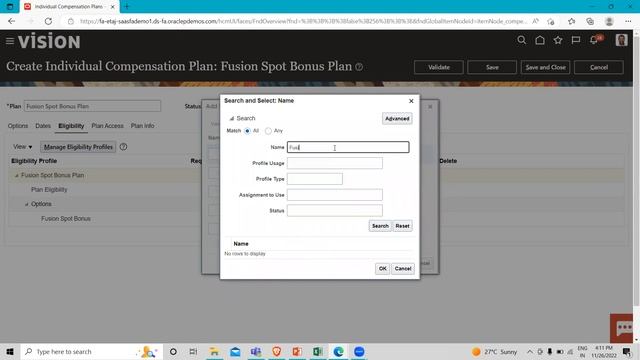The width and height of the screenshot is (640, 360).
Task: Open the Watchlist flag icon
Action: click(x=576, y=40)
